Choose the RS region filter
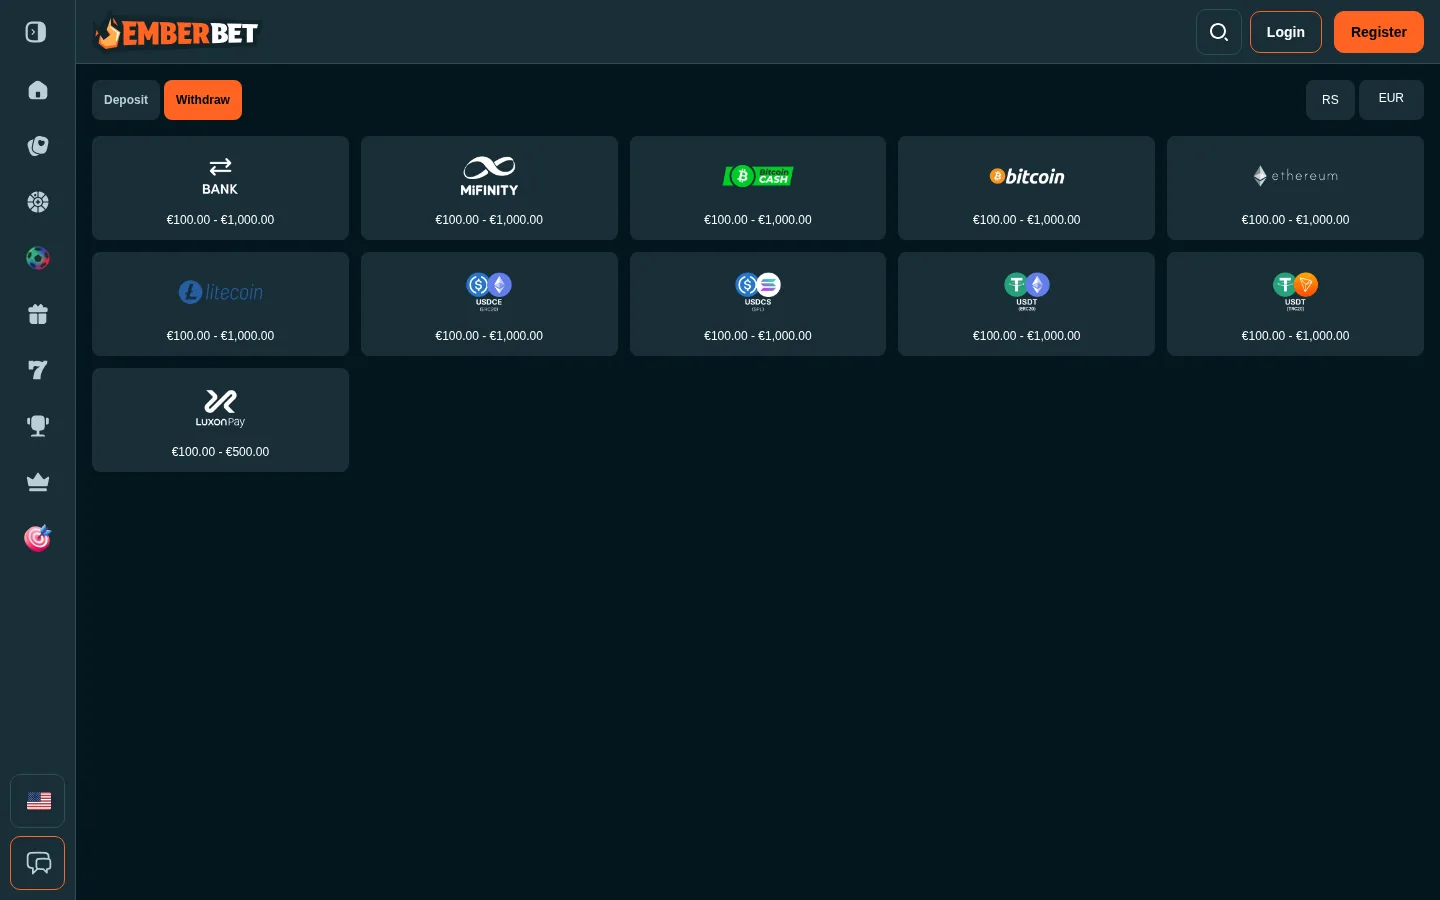Viewport: 1440px width, 900px height. tap(1330, 100)
